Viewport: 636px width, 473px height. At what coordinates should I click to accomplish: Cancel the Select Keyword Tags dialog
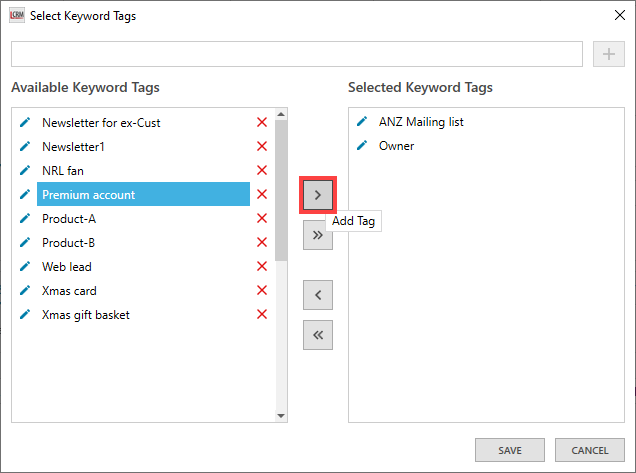coord(589,450)
